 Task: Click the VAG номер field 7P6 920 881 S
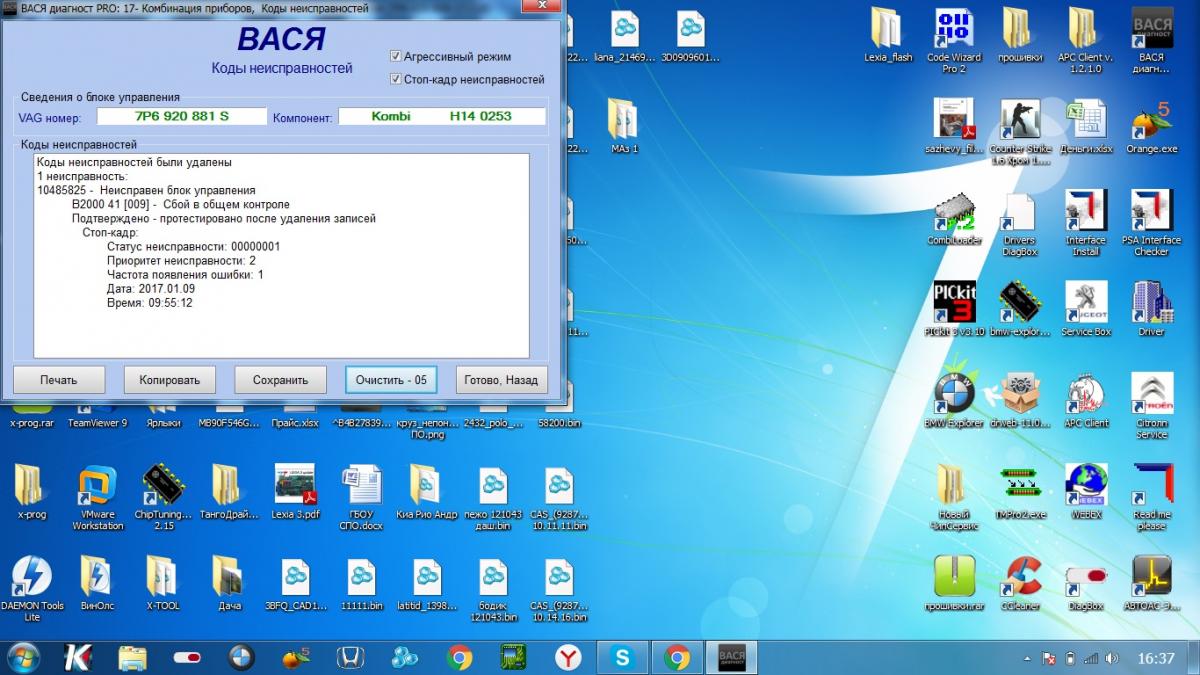click(182, 117)
